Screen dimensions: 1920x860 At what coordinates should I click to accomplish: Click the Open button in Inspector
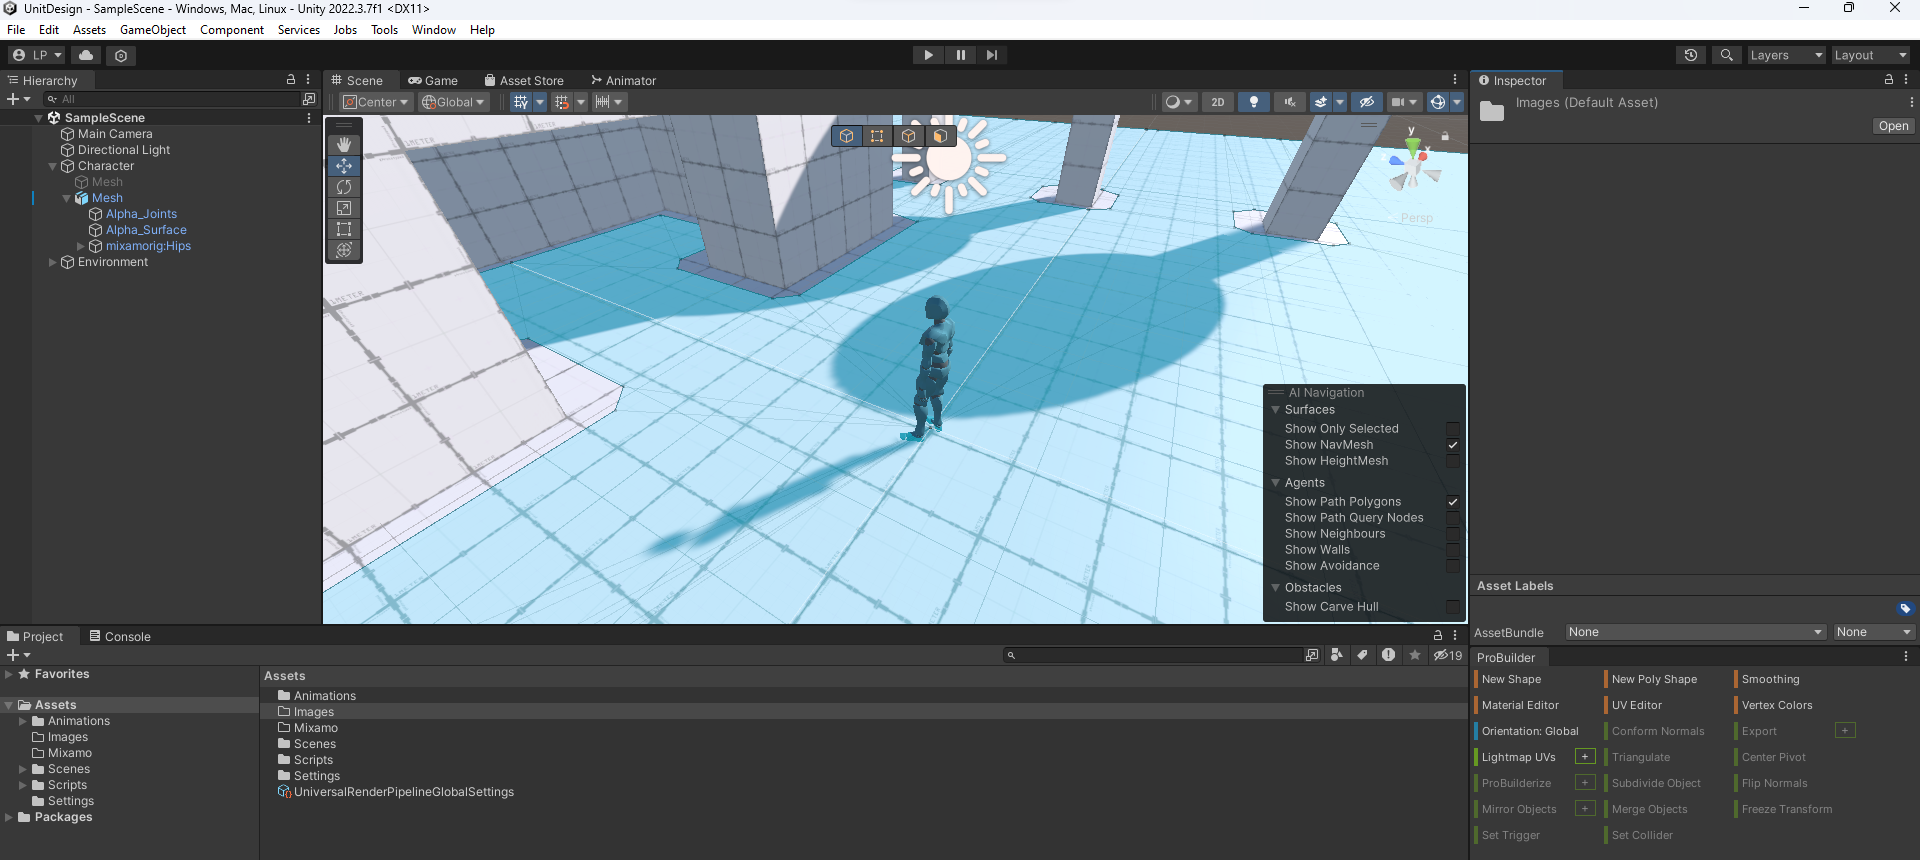tap(1893, 126)
